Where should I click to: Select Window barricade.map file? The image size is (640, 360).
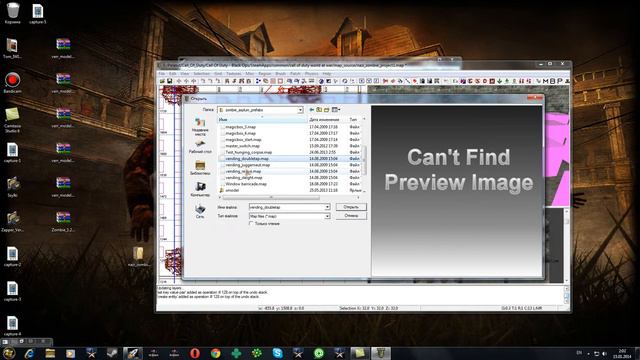(x=246, y=184)
